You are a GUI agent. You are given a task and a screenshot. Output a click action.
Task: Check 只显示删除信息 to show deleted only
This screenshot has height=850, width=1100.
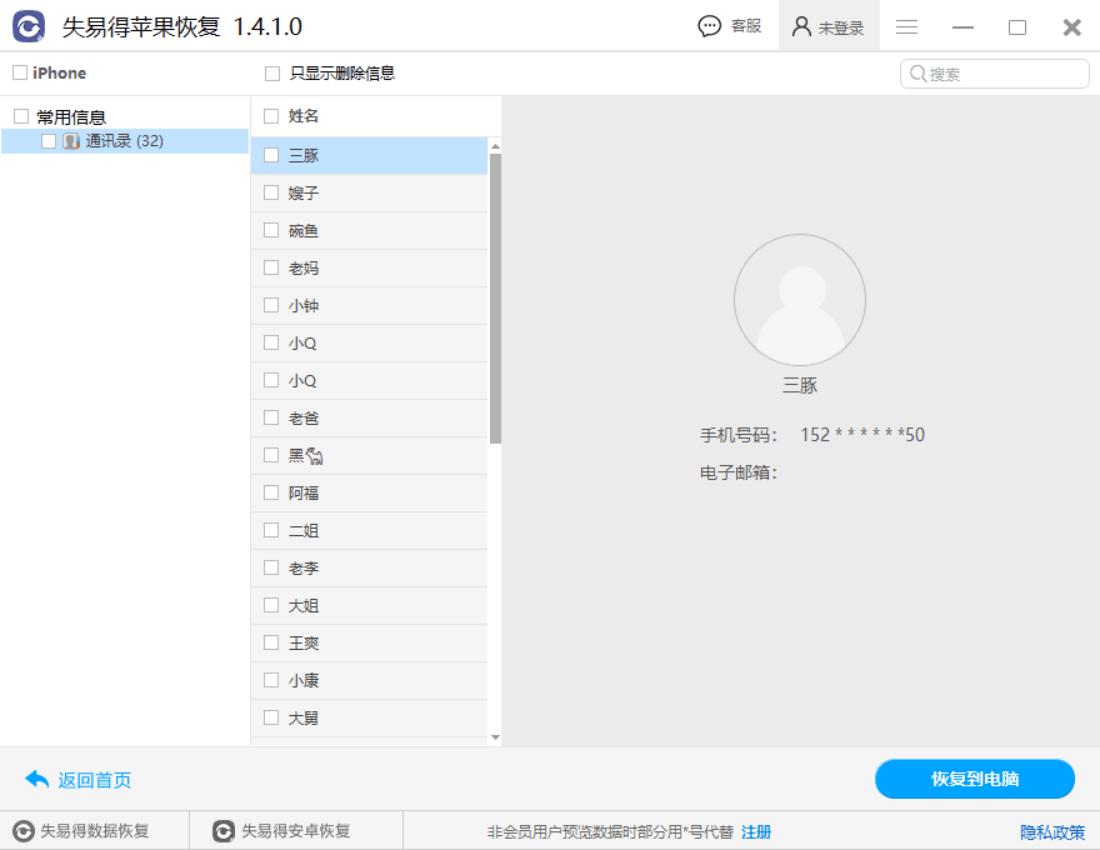click(x=269, y=73)
